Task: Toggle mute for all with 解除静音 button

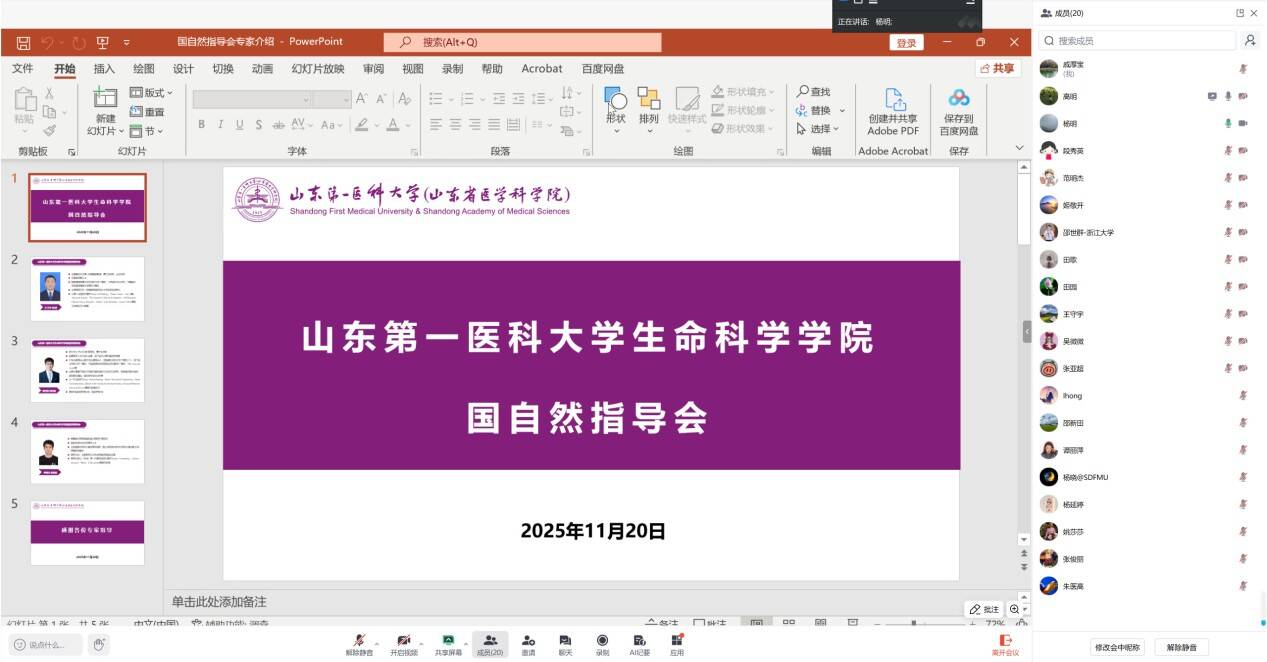Action: click(x=1181, y=647)
